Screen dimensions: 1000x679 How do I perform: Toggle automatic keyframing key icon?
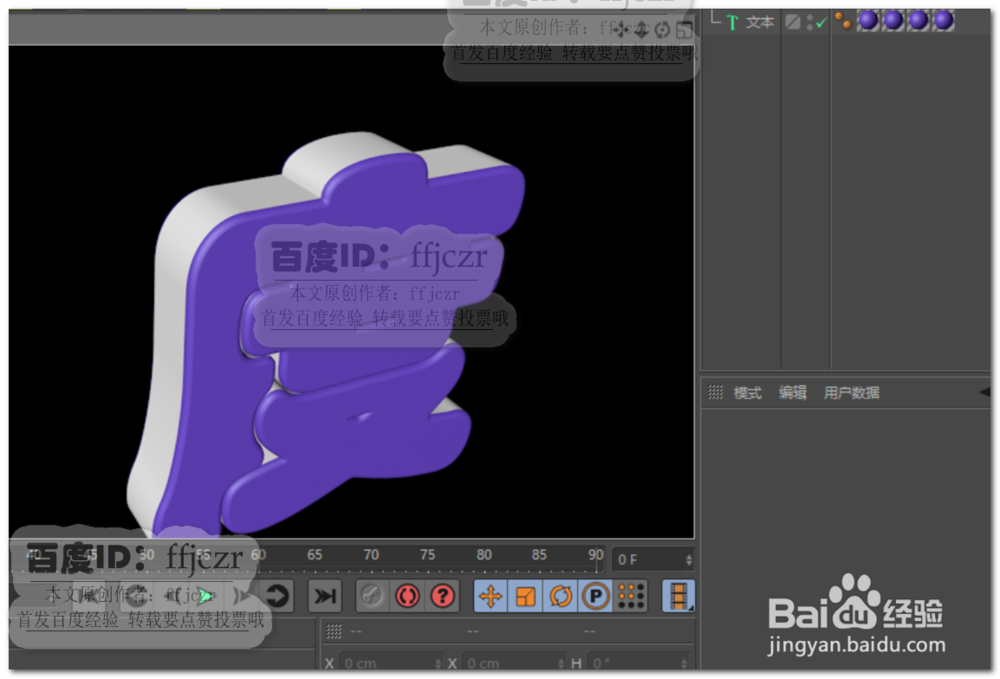[372, 596]
